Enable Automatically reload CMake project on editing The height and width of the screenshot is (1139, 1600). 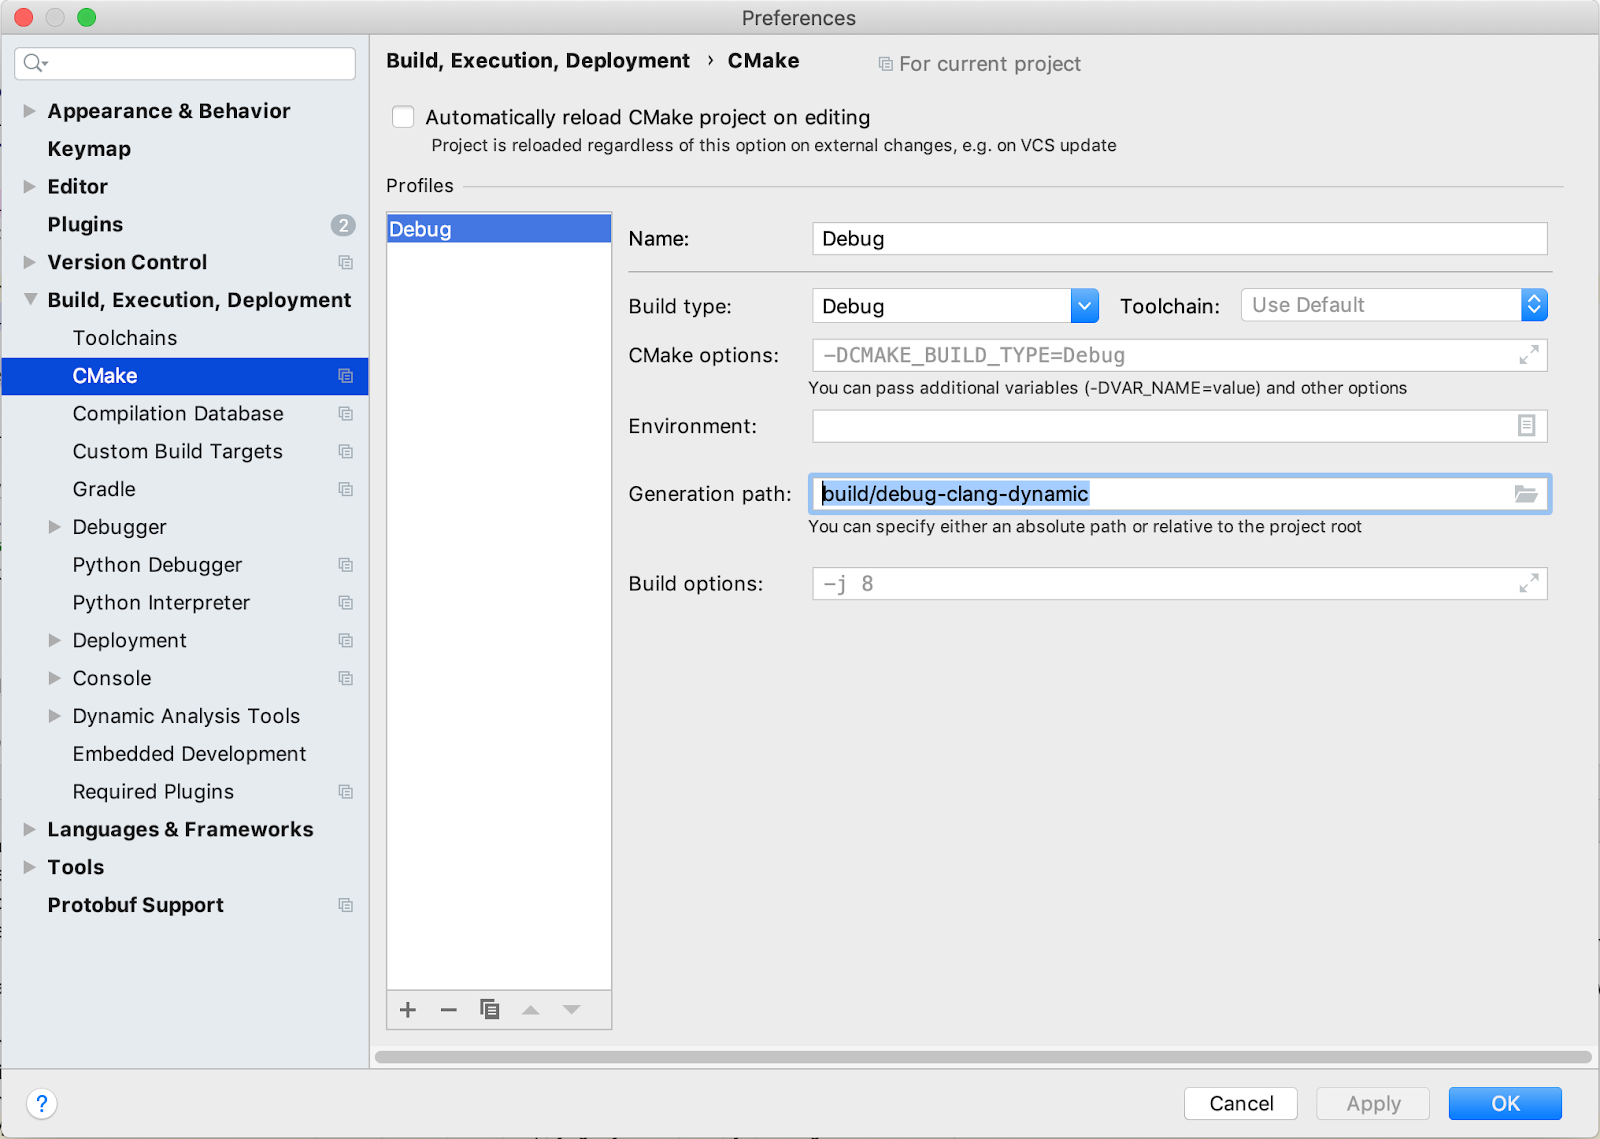(402, 116)
